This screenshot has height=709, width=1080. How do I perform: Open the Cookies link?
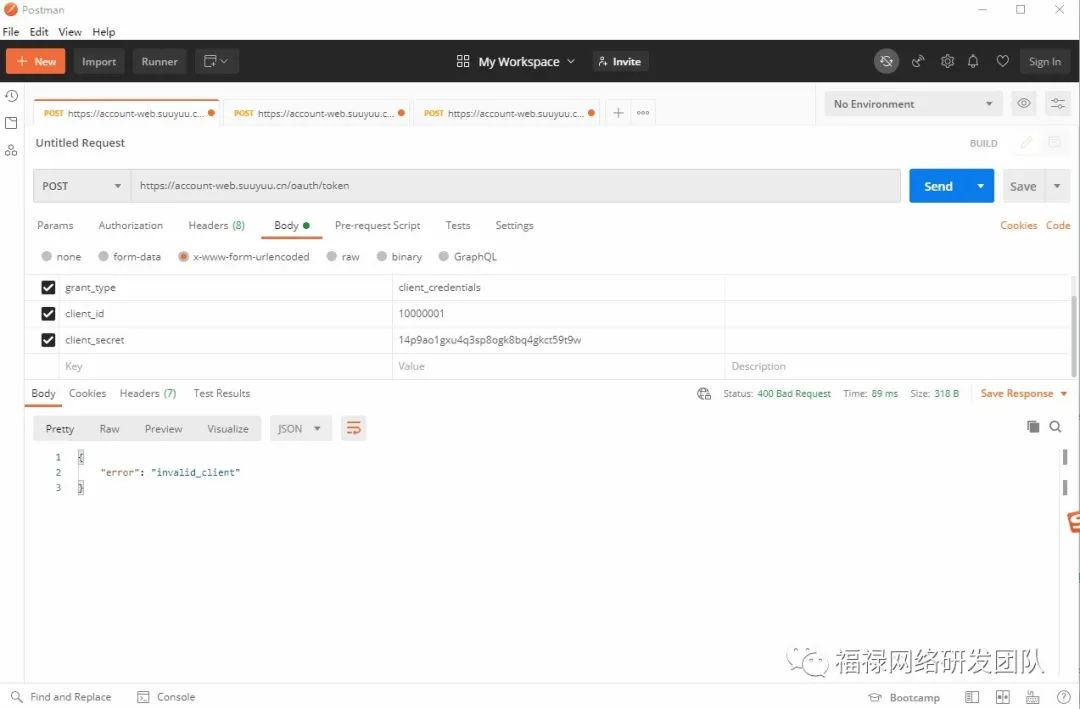click(x=1019, y=225)
